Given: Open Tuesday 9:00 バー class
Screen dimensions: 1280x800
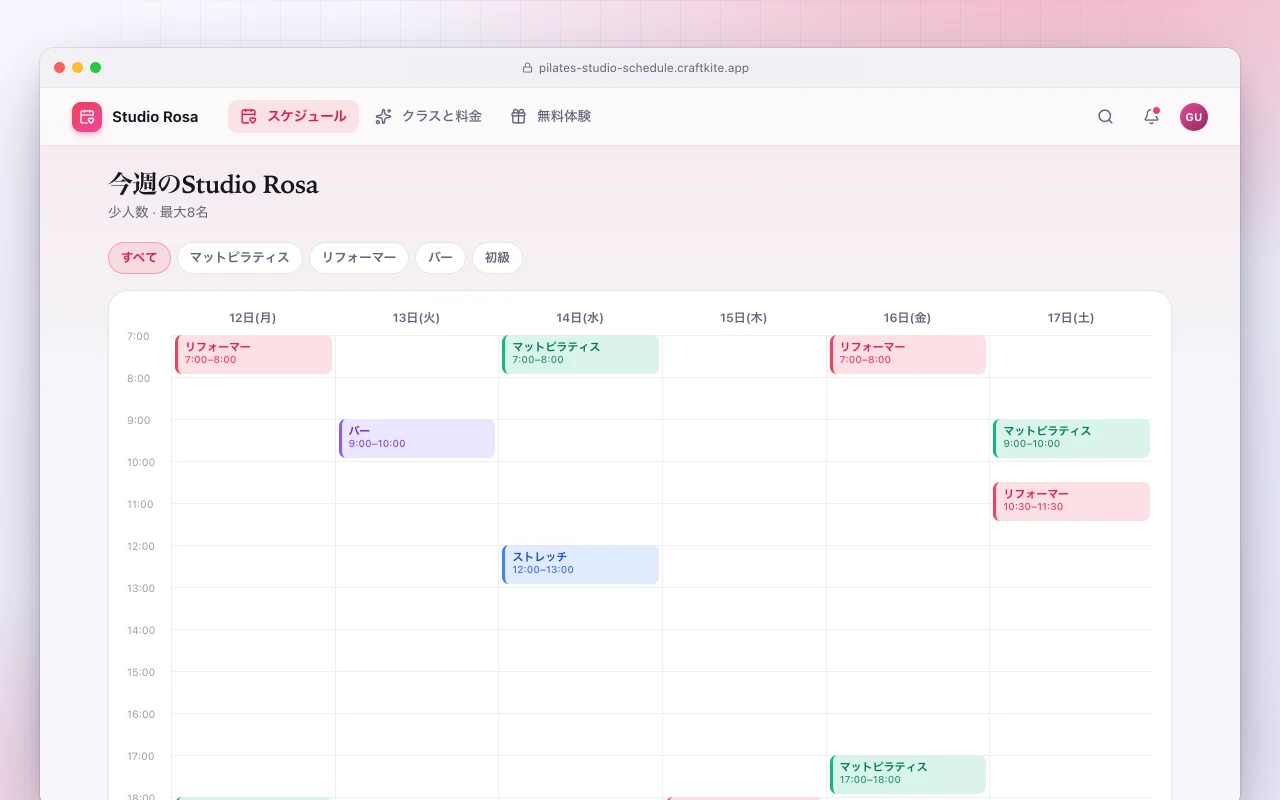Looking at the screenshot, I should click(x=417, y=439).
